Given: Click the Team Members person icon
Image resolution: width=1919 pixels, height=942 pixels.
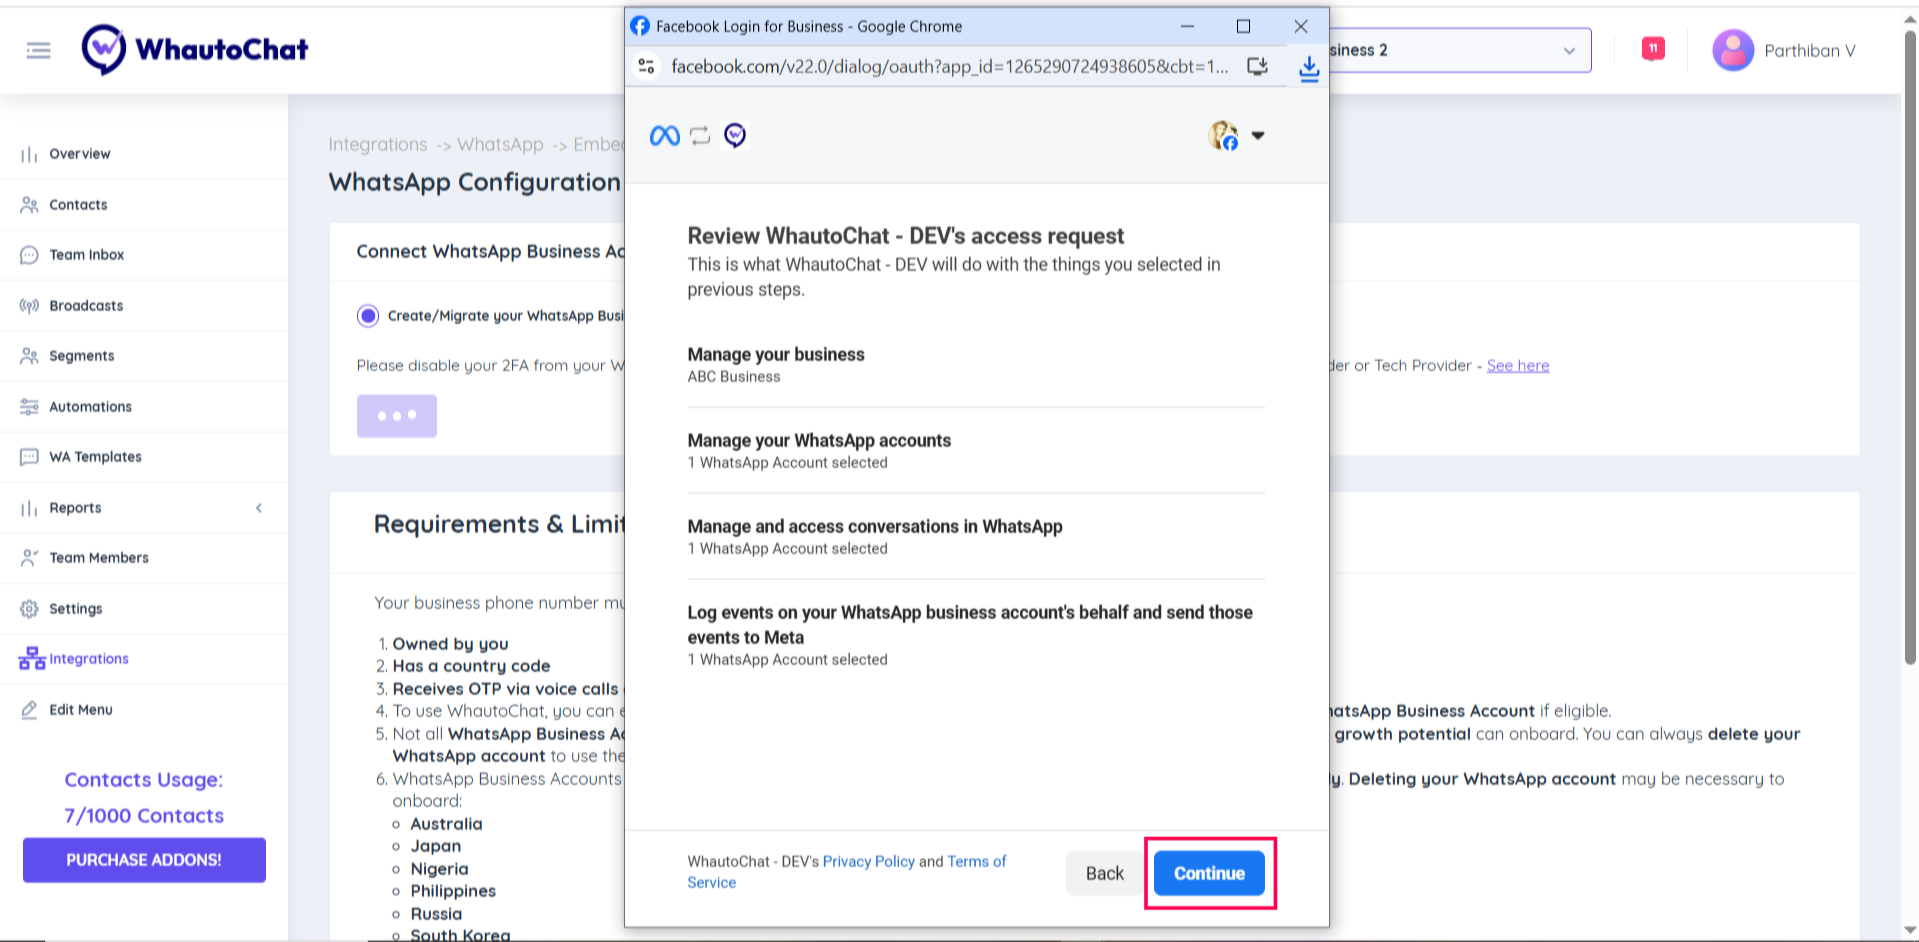Looking at the screenshot, I should [29, 558].
